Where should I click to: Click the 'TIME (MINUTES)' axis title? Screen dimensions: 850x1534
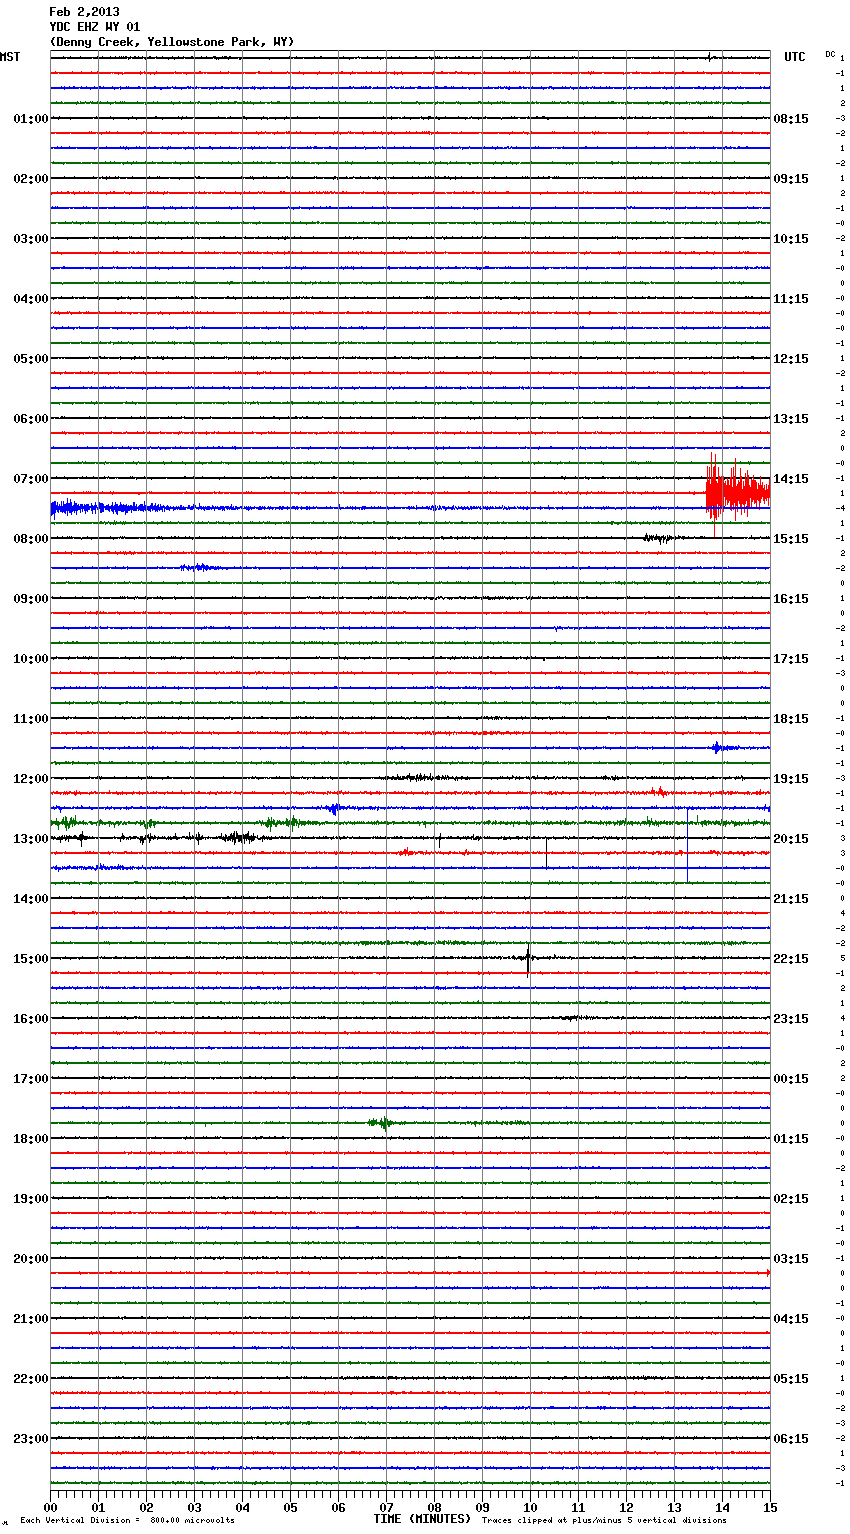coord(422,1519)
